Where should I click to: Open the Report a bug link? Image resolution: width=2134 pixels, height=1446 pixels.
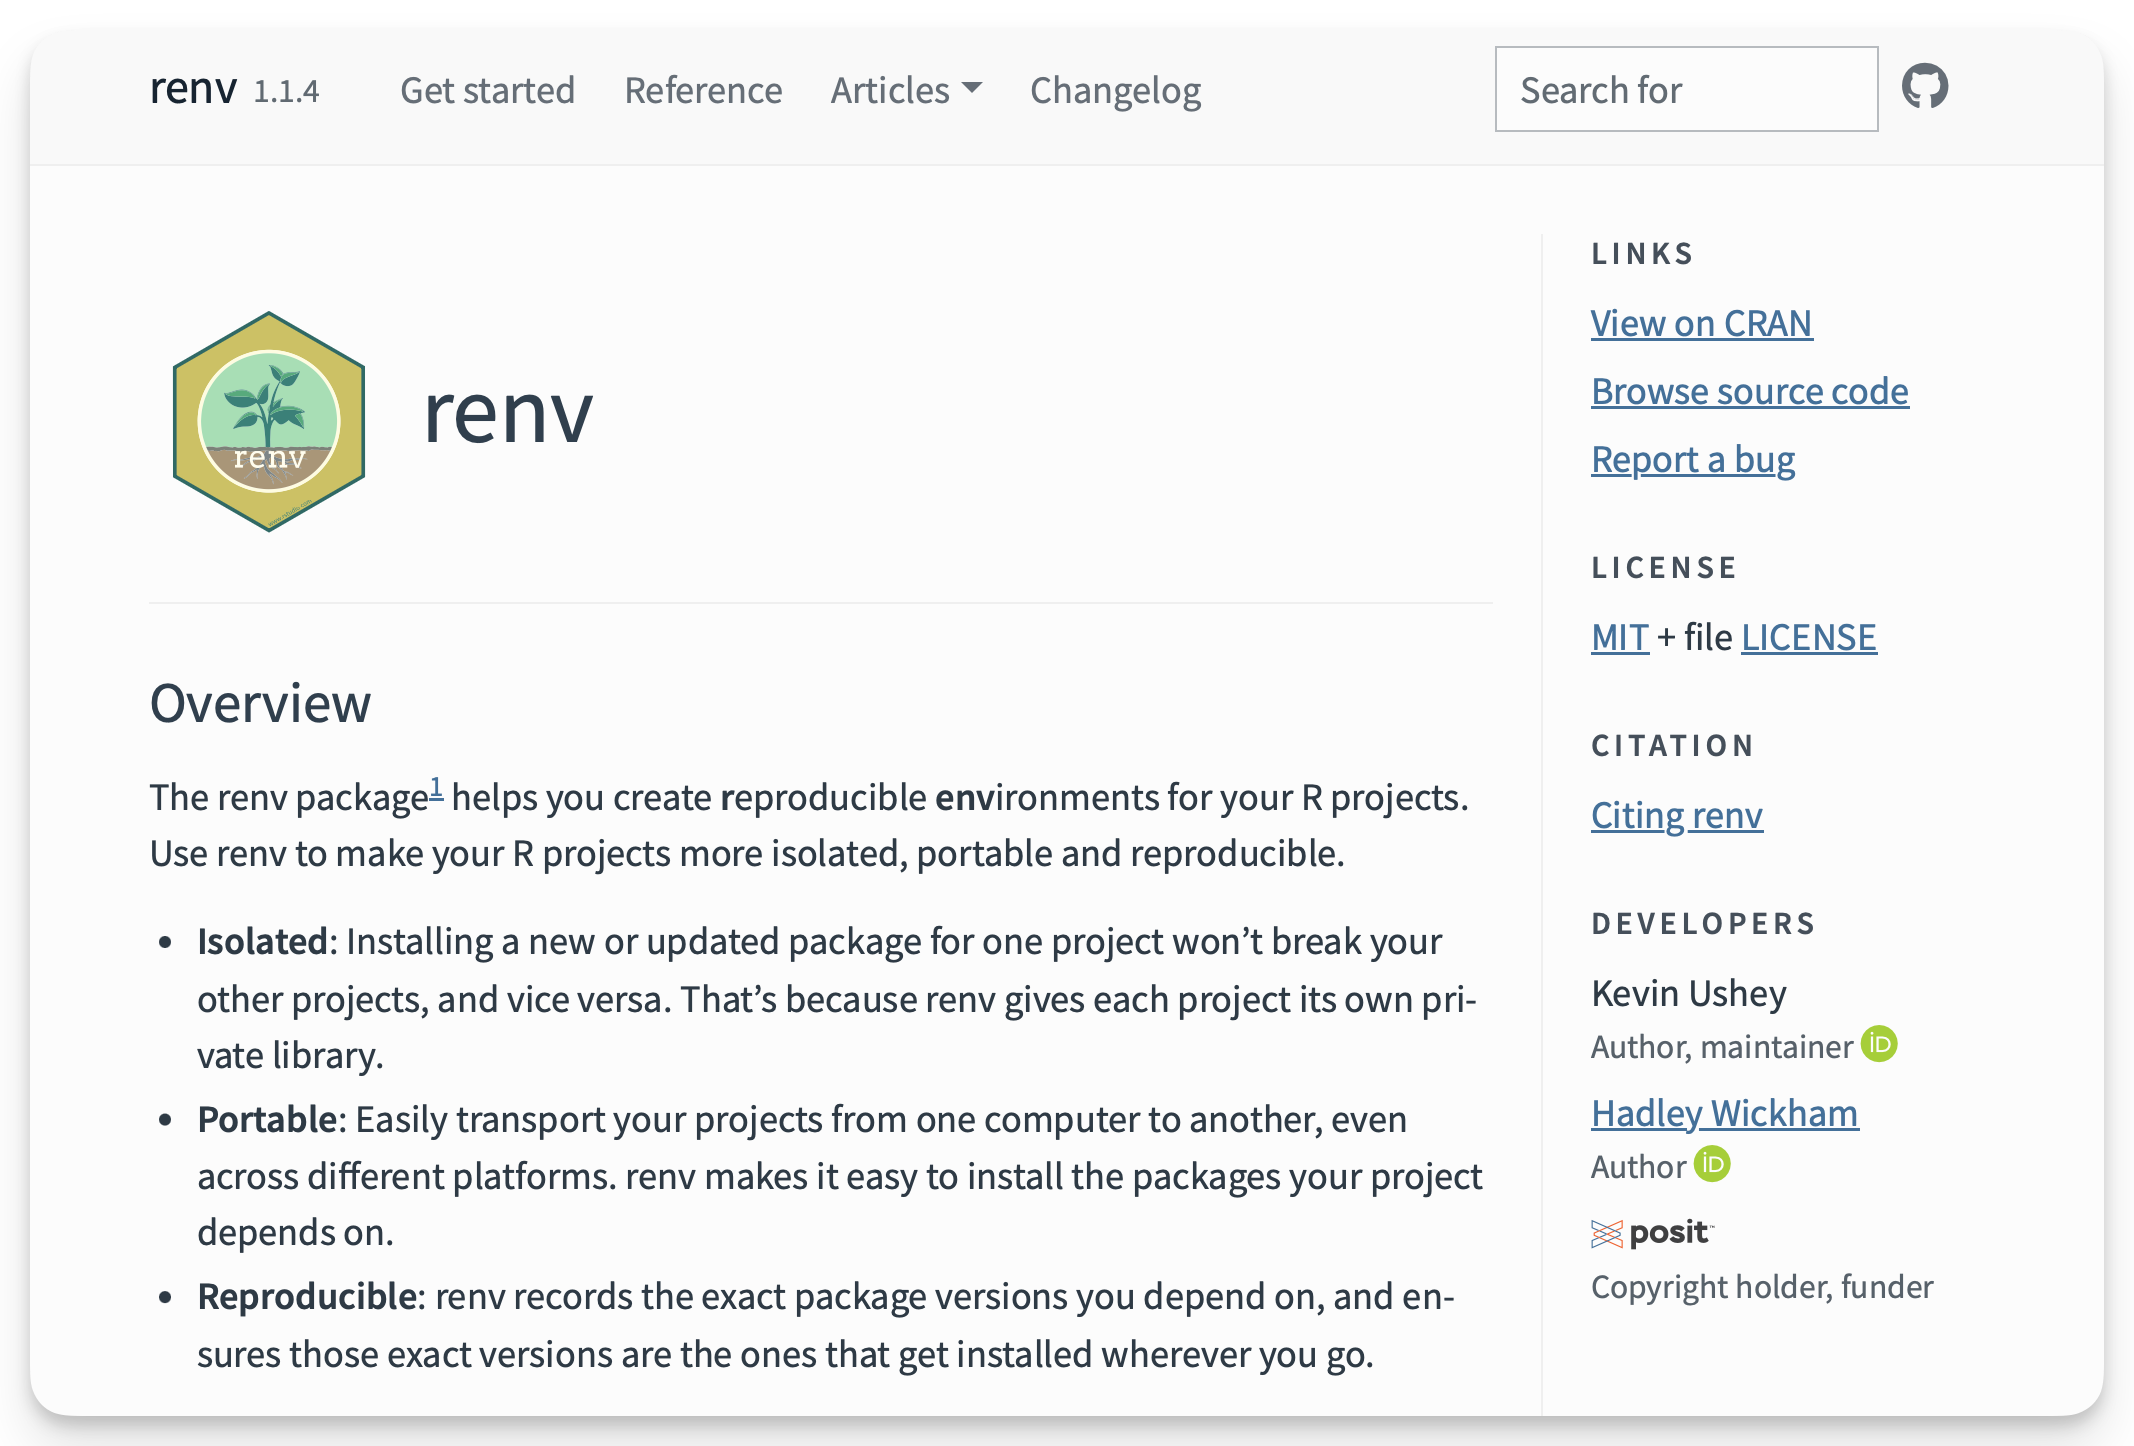(1692, 459)
